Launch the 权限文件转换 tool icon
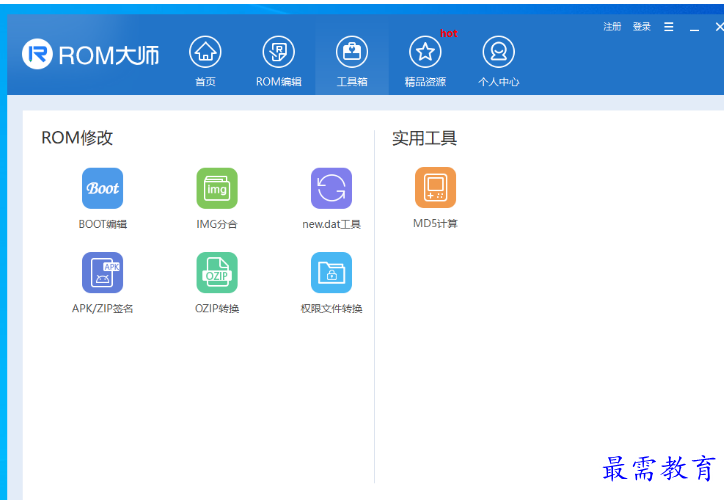724x500 pixels. 332,272
